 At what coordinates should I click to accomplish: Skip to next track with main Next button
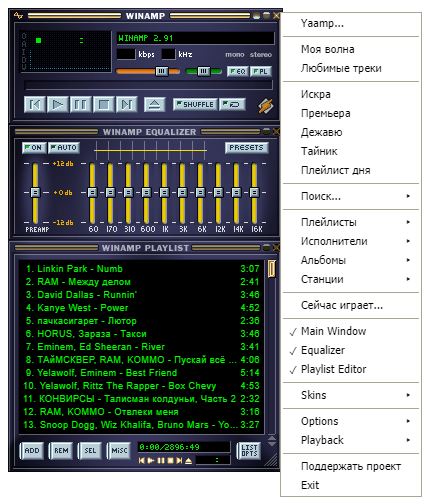127,105
